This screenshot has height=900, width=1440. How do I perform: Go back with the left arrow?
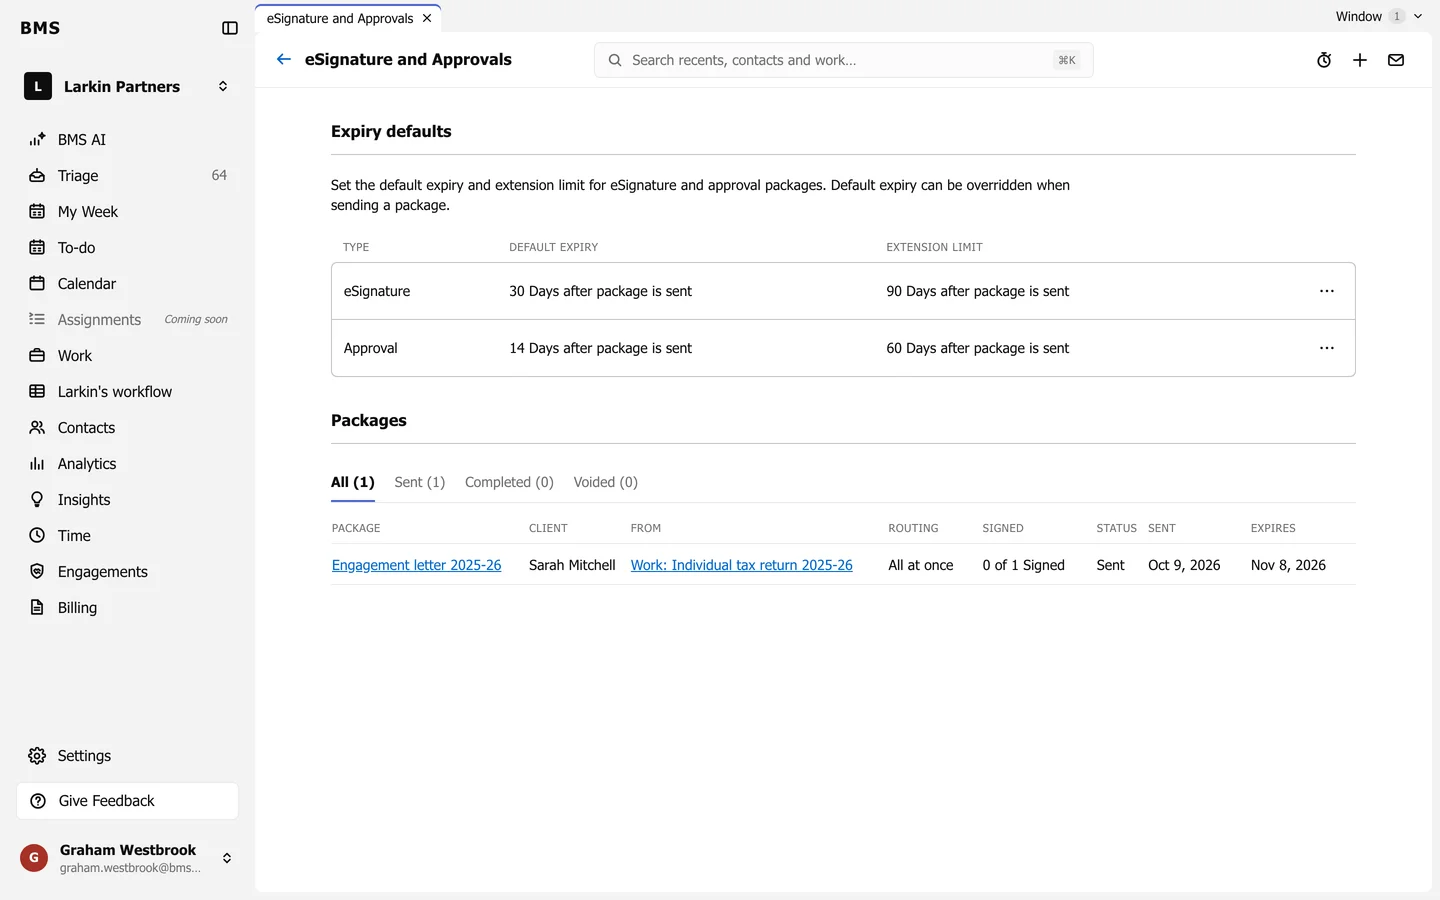coord(284,59)
